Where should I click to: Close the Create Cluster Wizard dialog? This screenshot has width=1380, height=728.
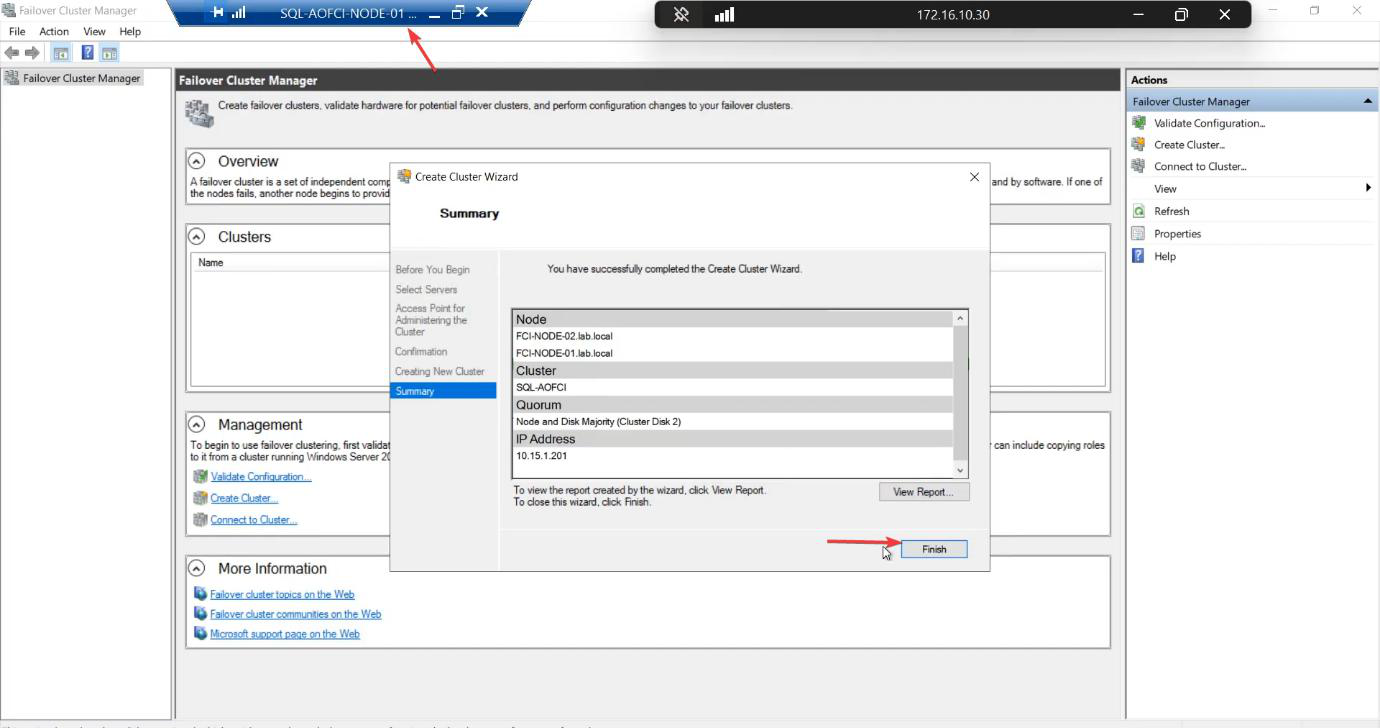[974, 177]
